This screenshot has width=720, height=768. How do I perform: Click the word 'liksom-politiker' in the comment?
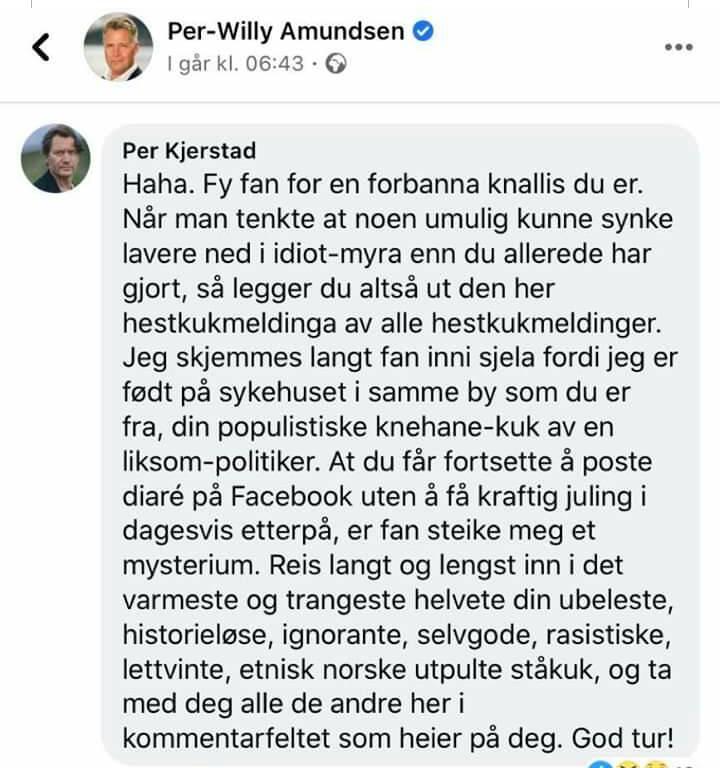[221, 463]
